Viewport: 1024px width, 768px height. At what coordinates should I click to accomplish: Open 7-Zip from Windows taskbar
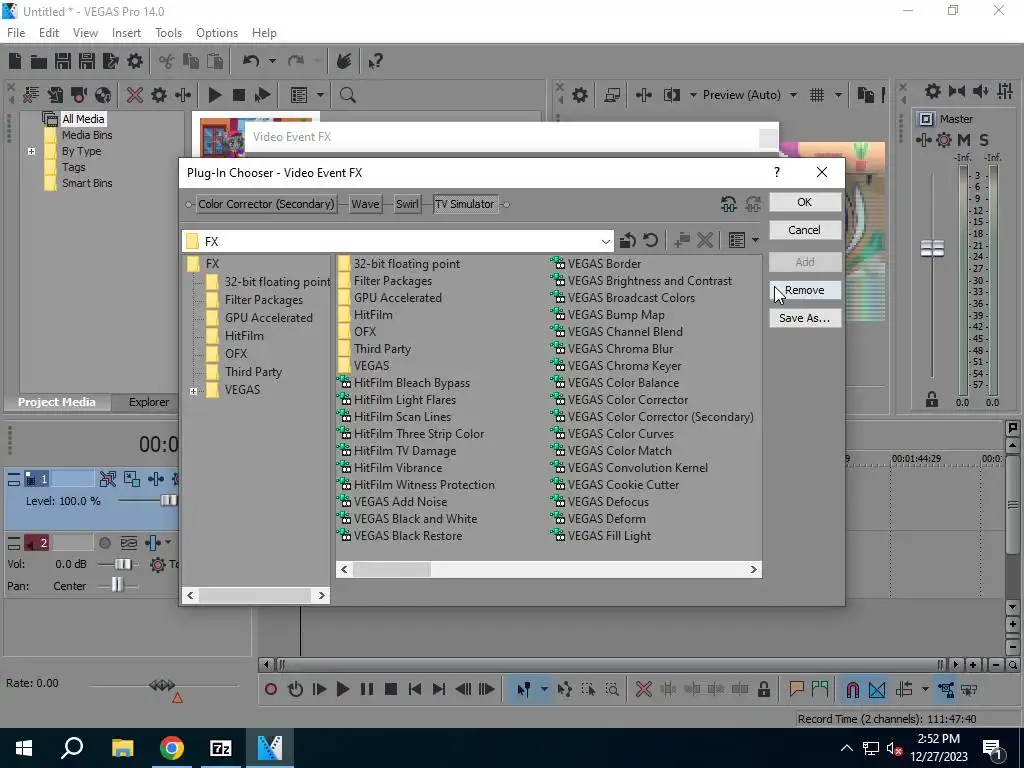221,748
